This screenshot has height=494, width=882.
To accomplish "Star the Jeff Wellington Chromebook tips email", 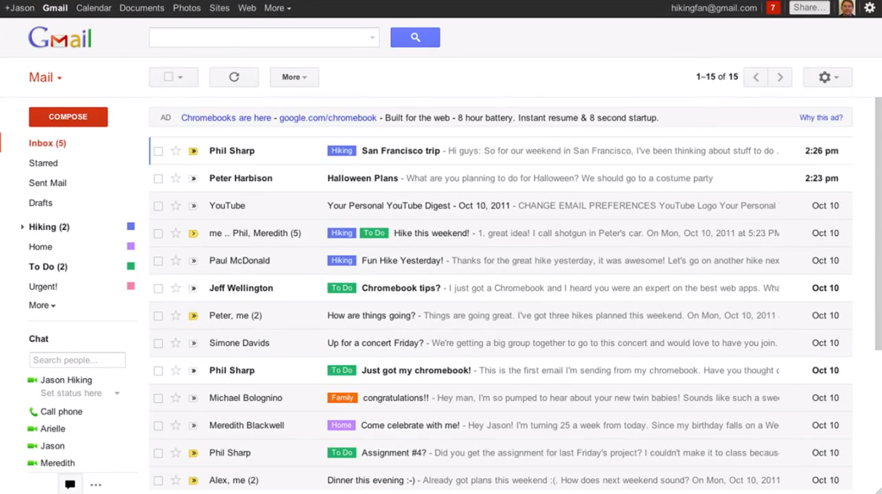I will [176, 288].
